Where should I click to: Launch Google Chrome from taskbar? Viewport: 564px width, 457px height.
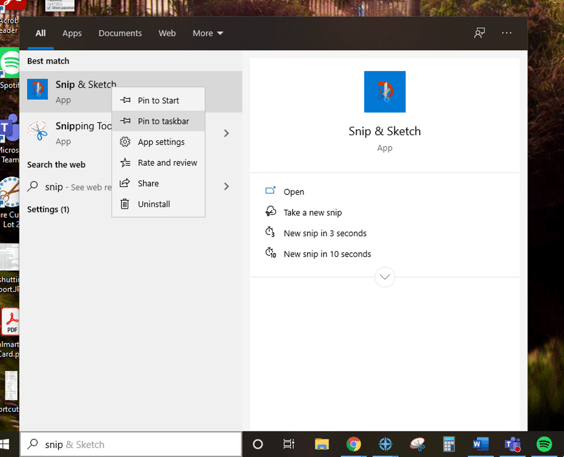[x=354, y=444]
